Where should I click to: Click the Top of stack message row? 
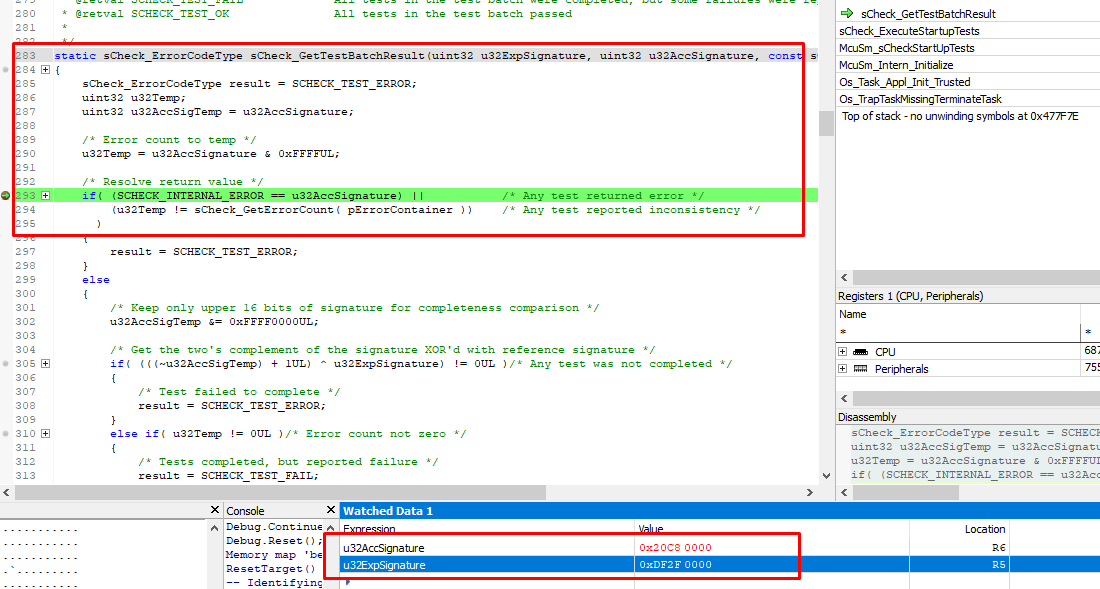960,116
